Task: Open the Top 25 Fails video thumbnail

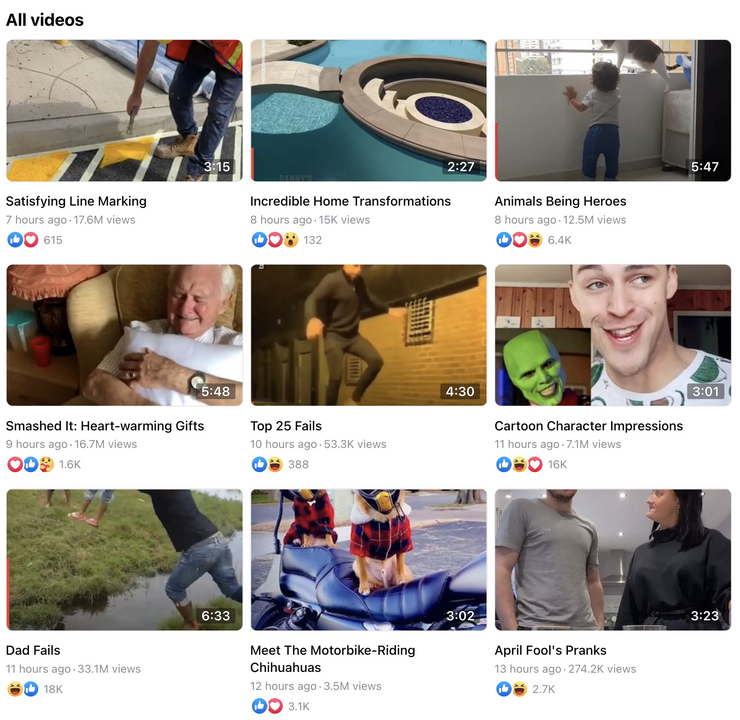Action: pos(369,335)
